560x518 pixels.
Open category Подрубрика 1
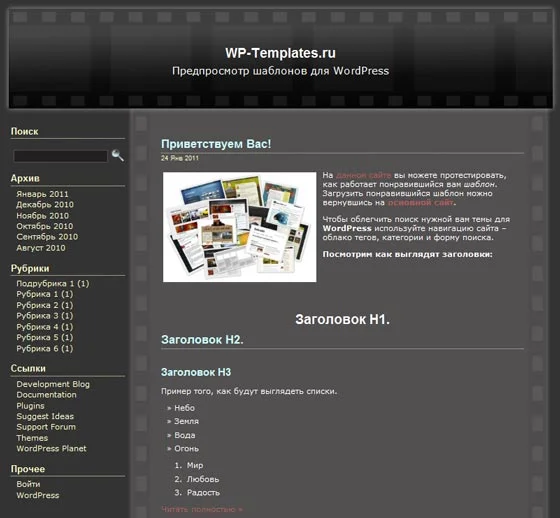click(x=53, y=284)
